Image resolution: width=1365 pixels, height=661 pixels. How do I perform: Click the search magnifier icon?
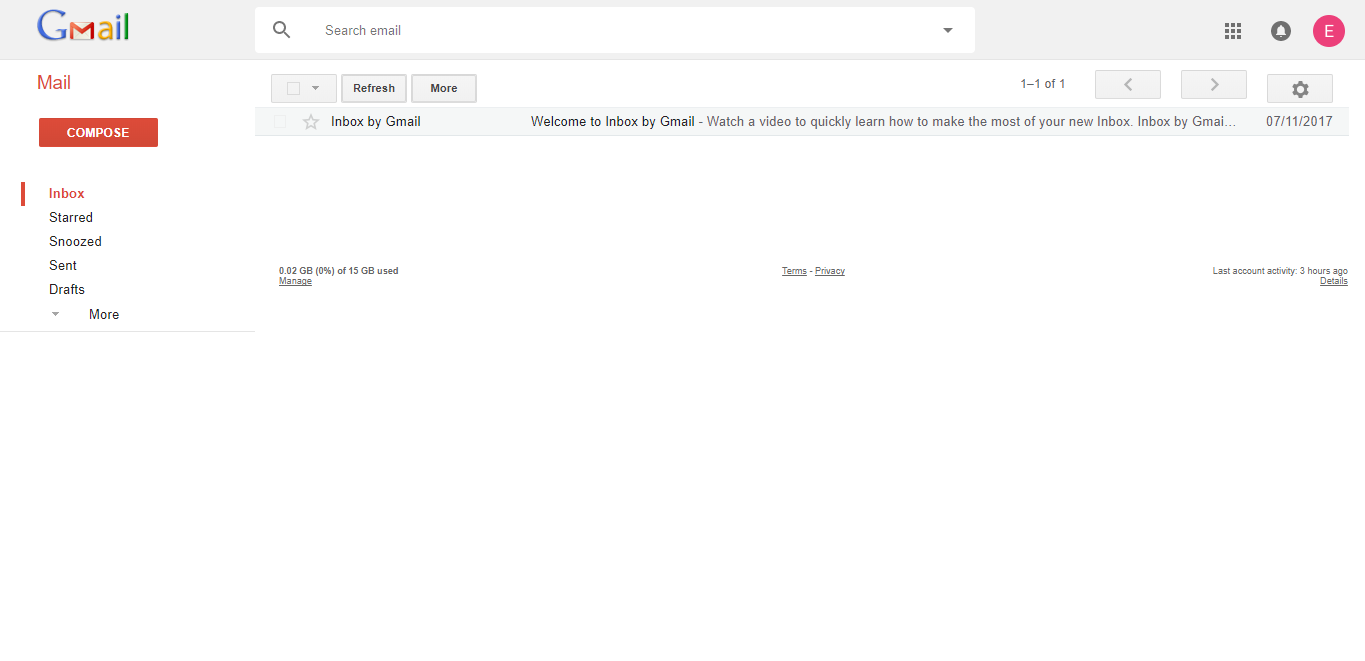tap(282, 30)
